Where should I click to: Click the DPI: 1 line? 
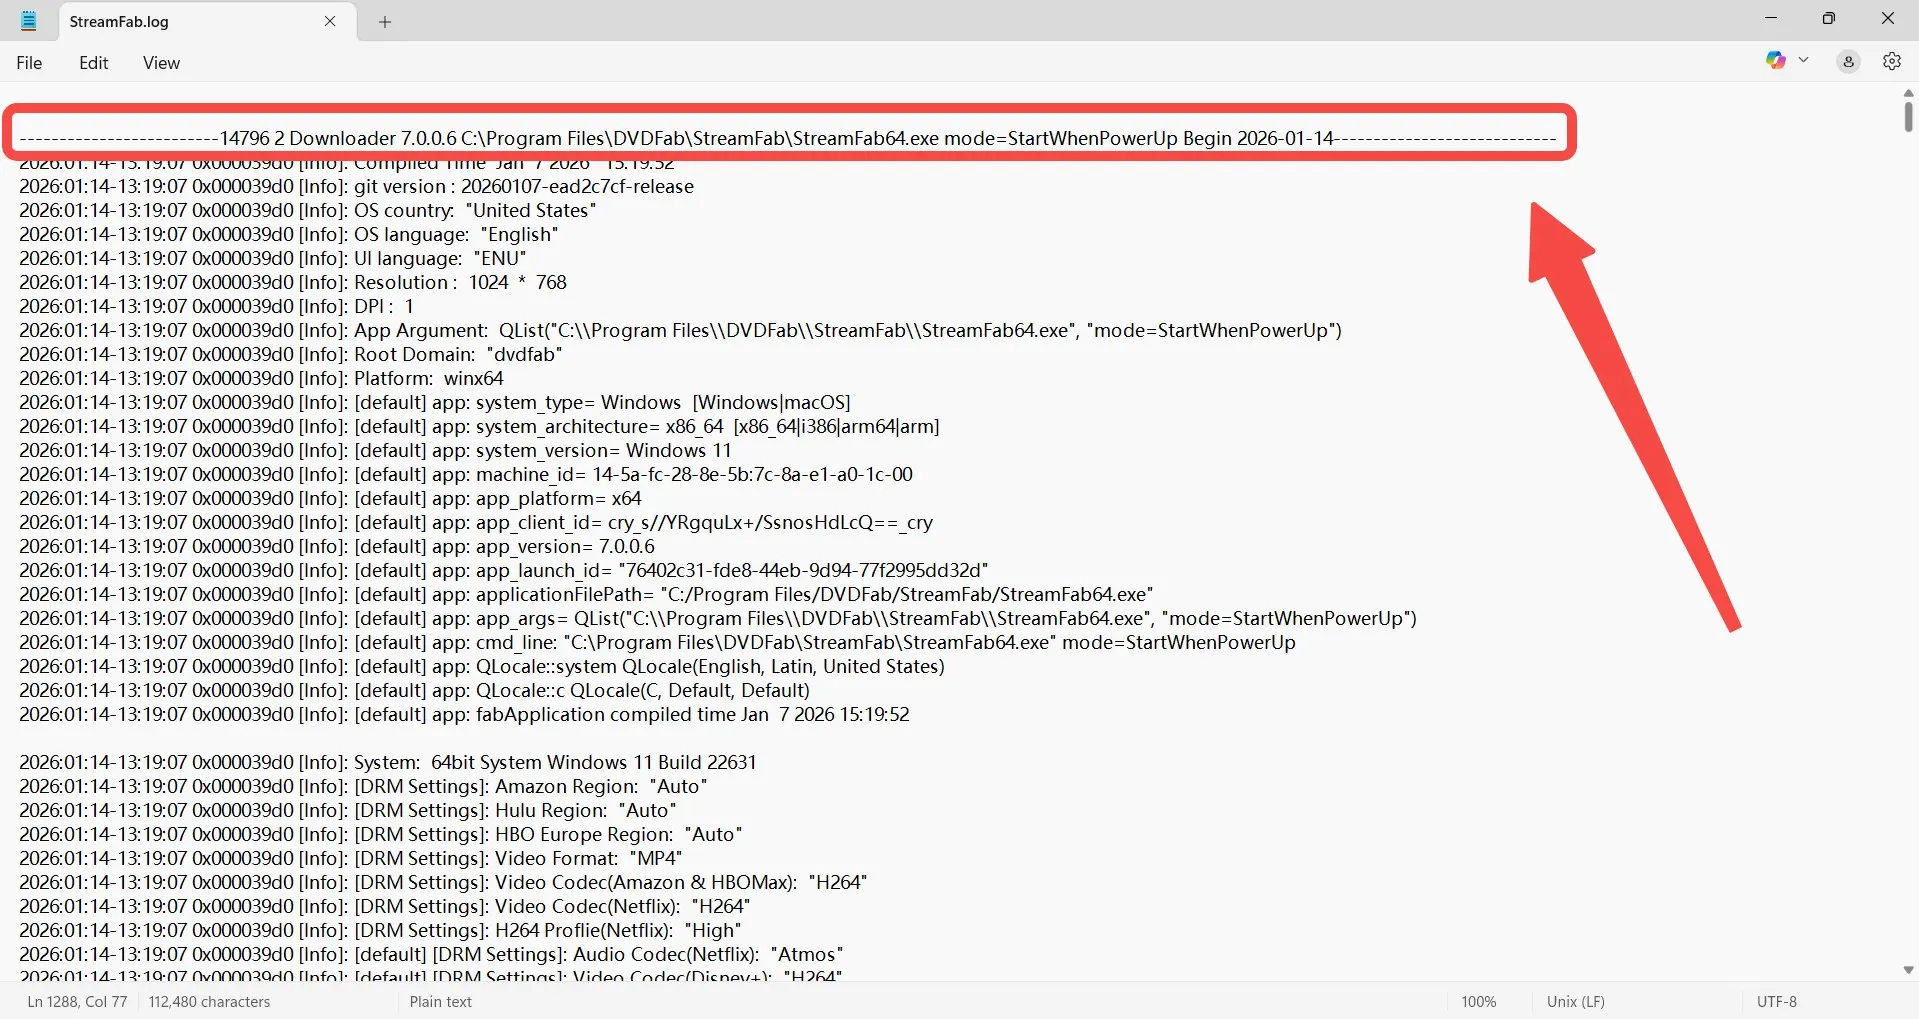click(x=217, y=307)
